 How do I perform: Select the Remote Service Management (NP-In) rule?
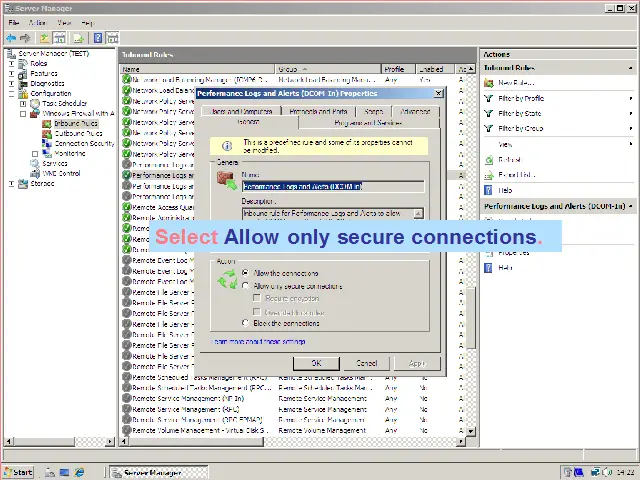coord(189,398)
